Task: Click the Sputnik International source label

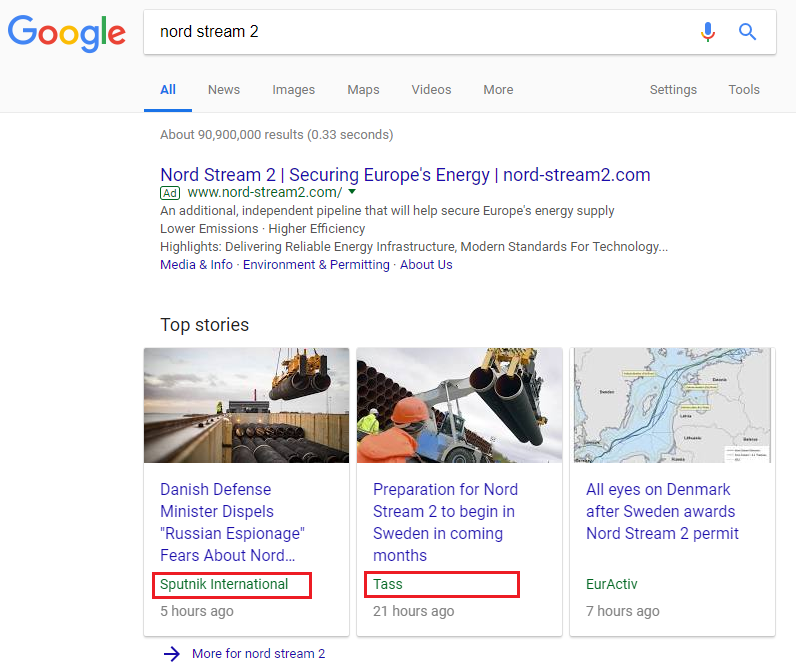Action: click(x=224, y=584)
